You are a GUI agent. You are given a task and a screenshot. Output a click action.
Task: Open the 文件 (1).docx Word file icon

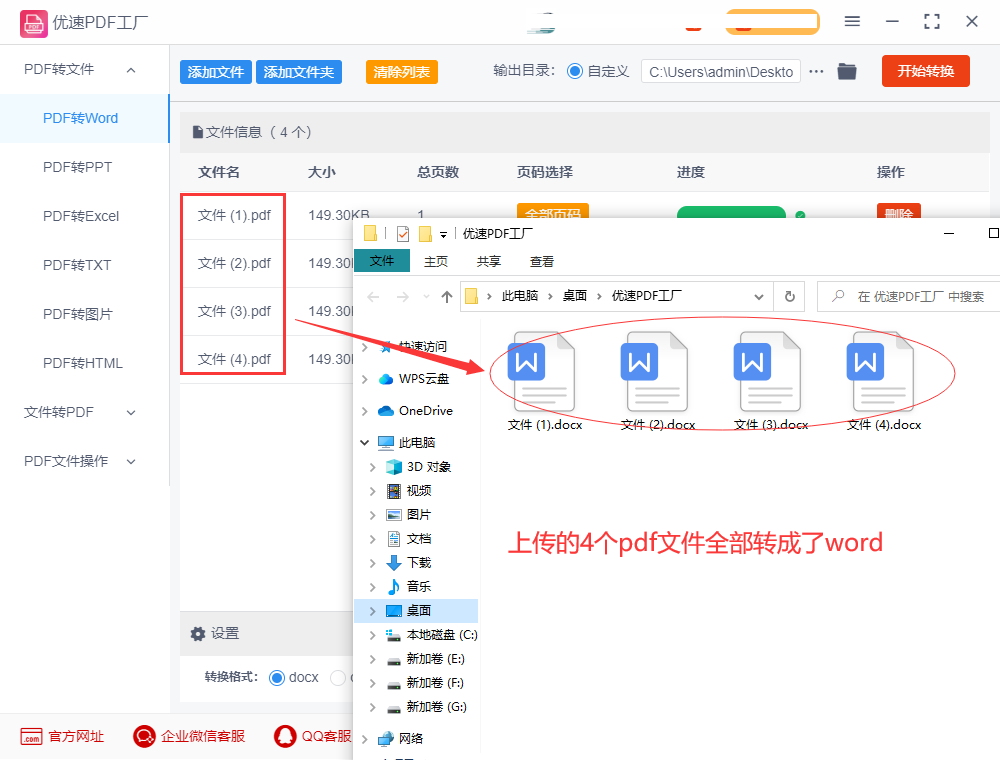pos(541,372)
